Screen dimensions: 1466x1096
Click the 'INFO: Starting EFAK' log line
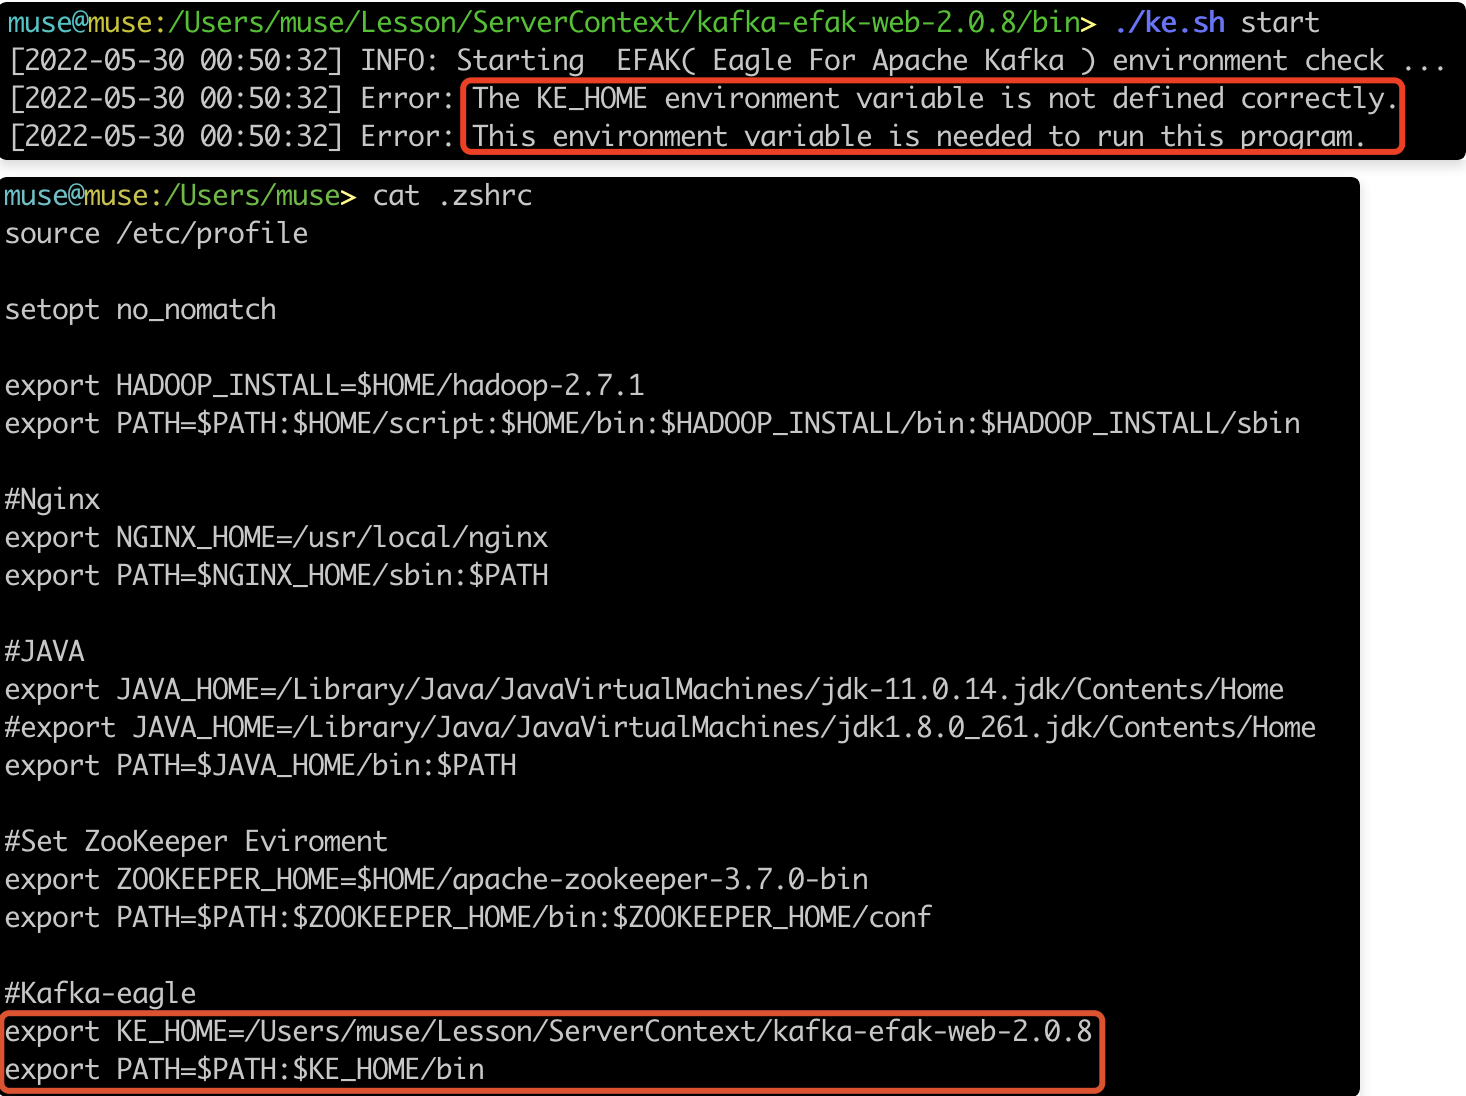pyautogui.click(x=727, y=60)
